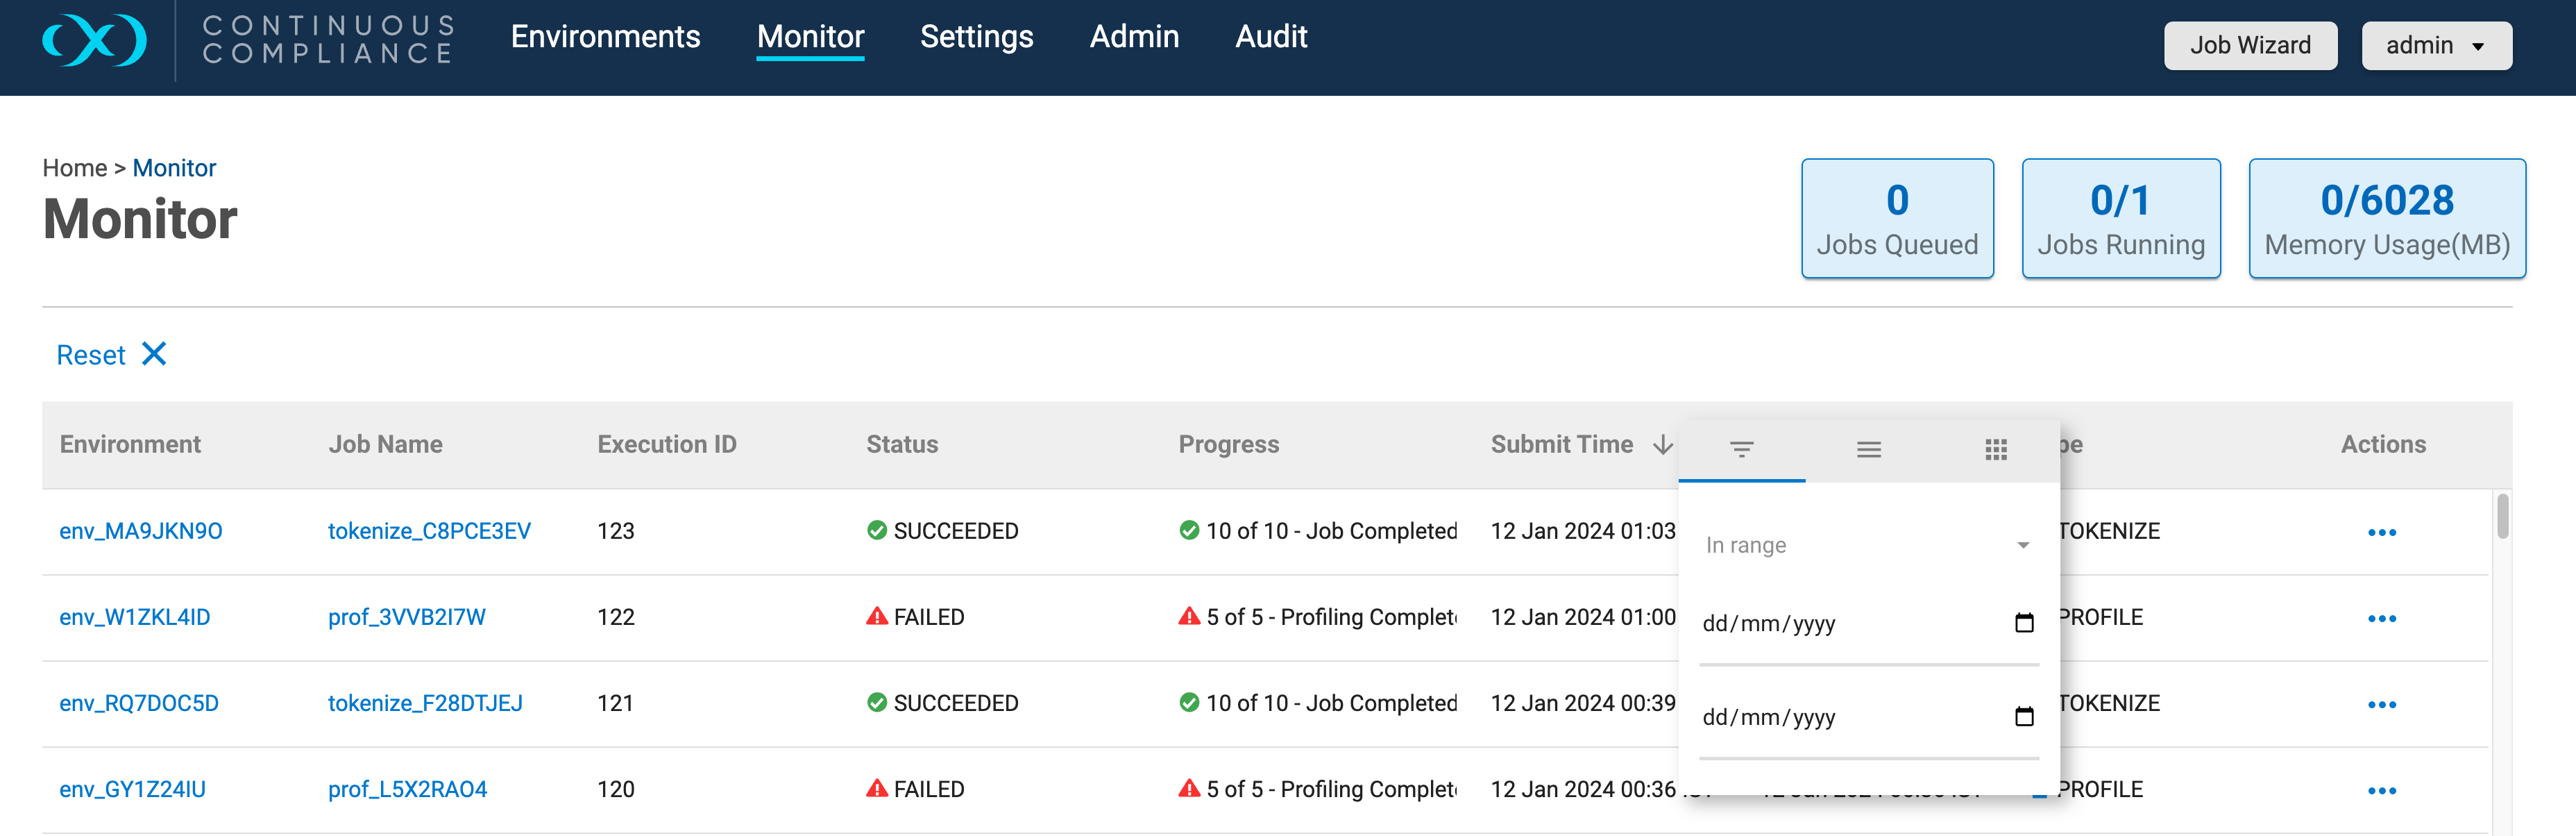Click progress warning icon in execution 120 row

coord(1189,788)
